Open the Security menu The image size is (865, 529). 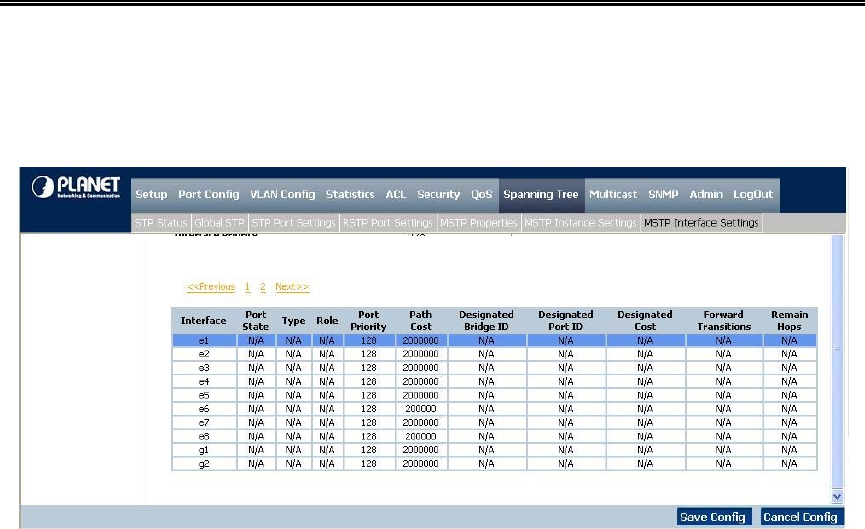tap(438, 194)
